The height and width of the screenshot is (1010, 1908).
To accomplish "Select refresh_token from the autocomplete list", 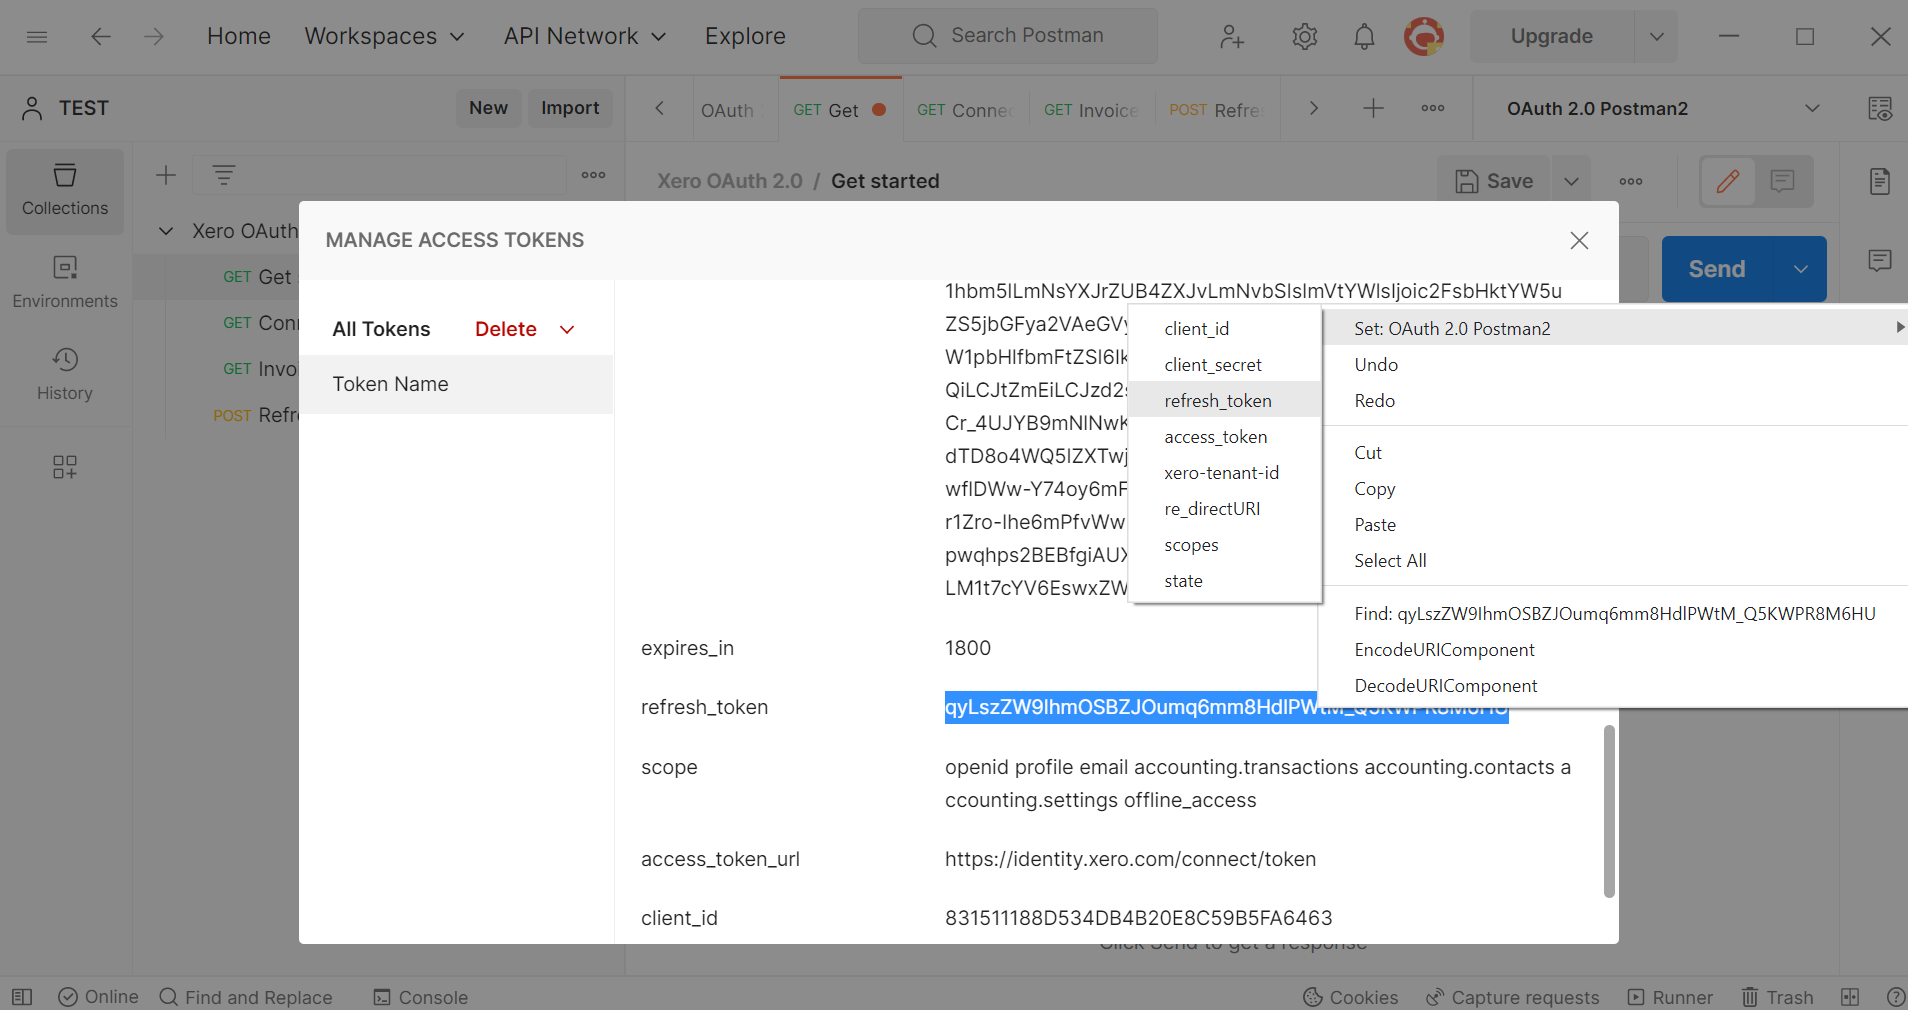I will tap(1218, 400).
